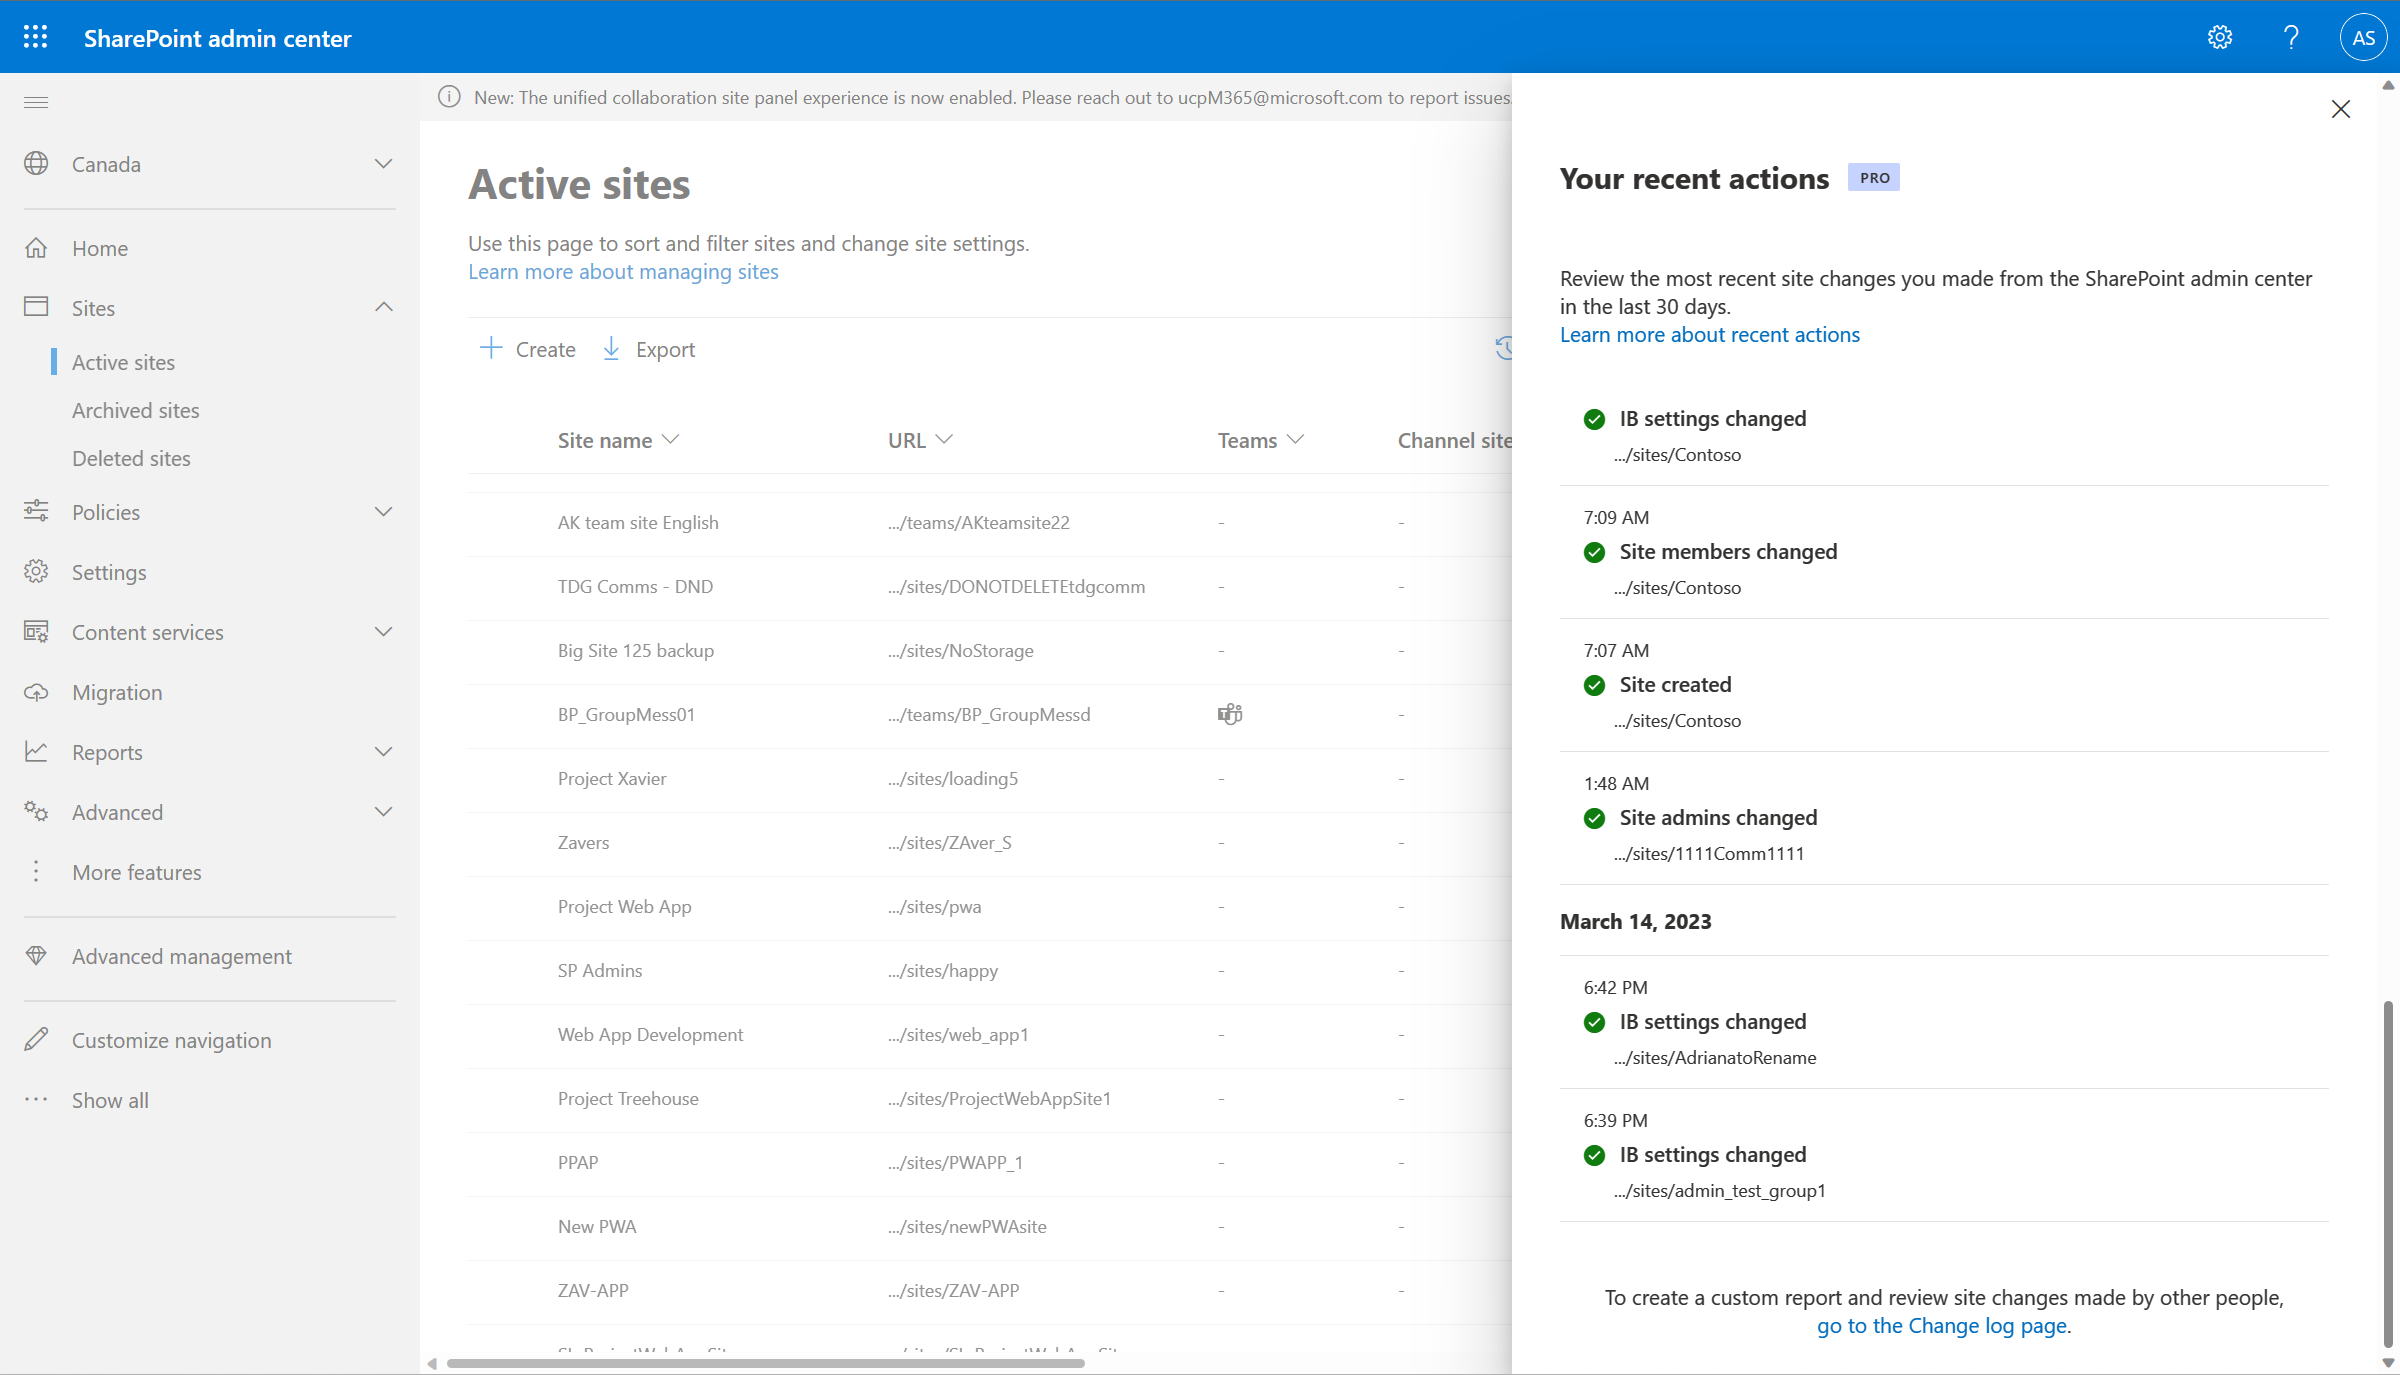Toggle the Reports navigation expander

tap(382, 752)
